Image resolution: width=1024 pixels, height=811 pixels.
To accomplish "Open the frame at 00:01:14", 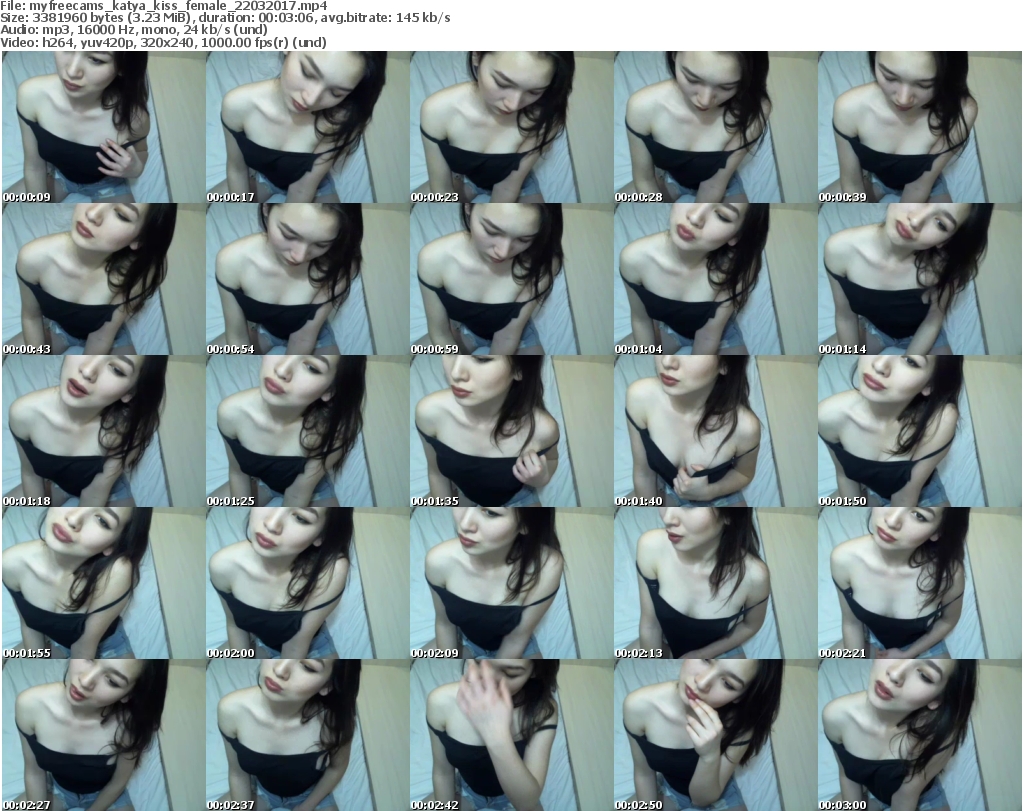I will [x=920, y=279].
